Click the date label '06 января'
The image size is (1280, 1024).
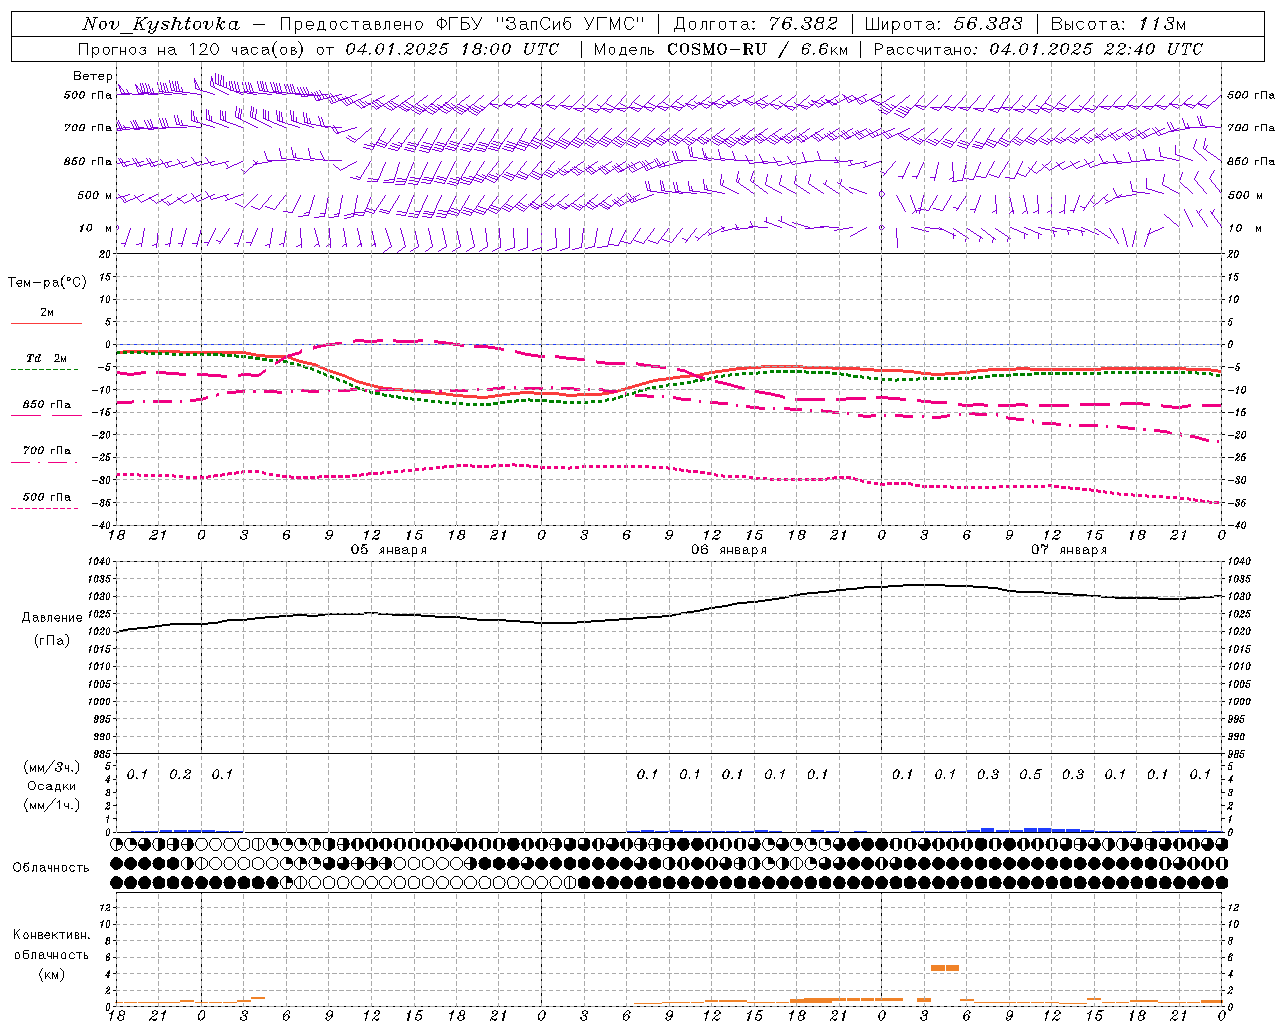729,550
